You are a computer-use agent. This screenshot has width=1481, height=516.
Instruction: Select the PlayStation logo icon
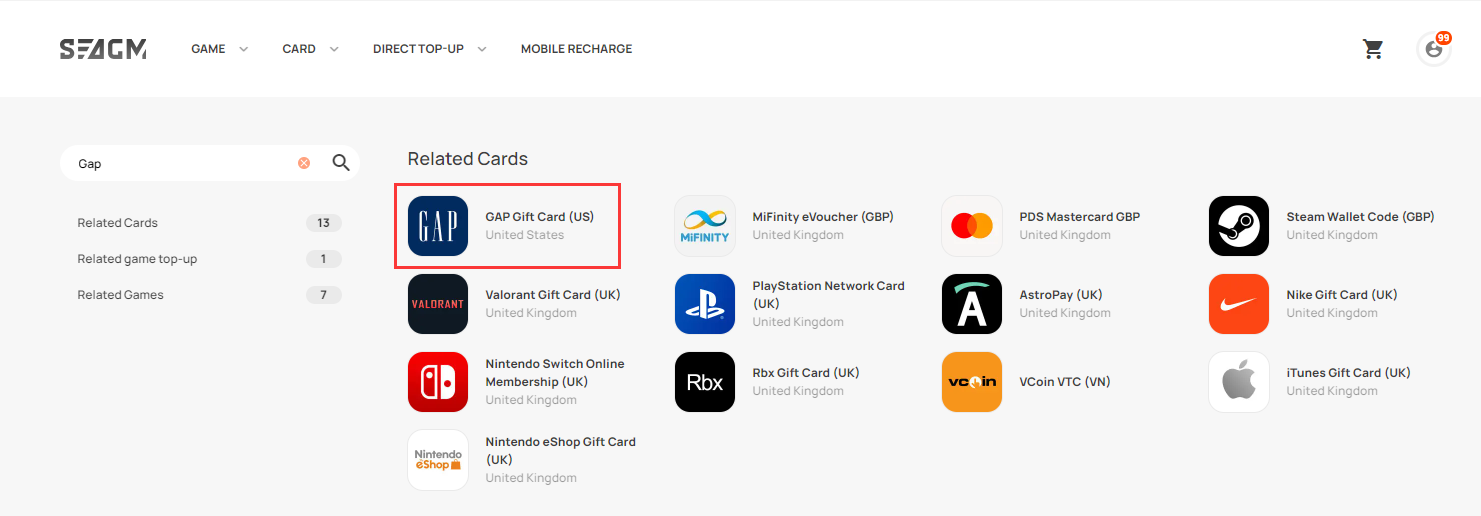click(705, 304)
